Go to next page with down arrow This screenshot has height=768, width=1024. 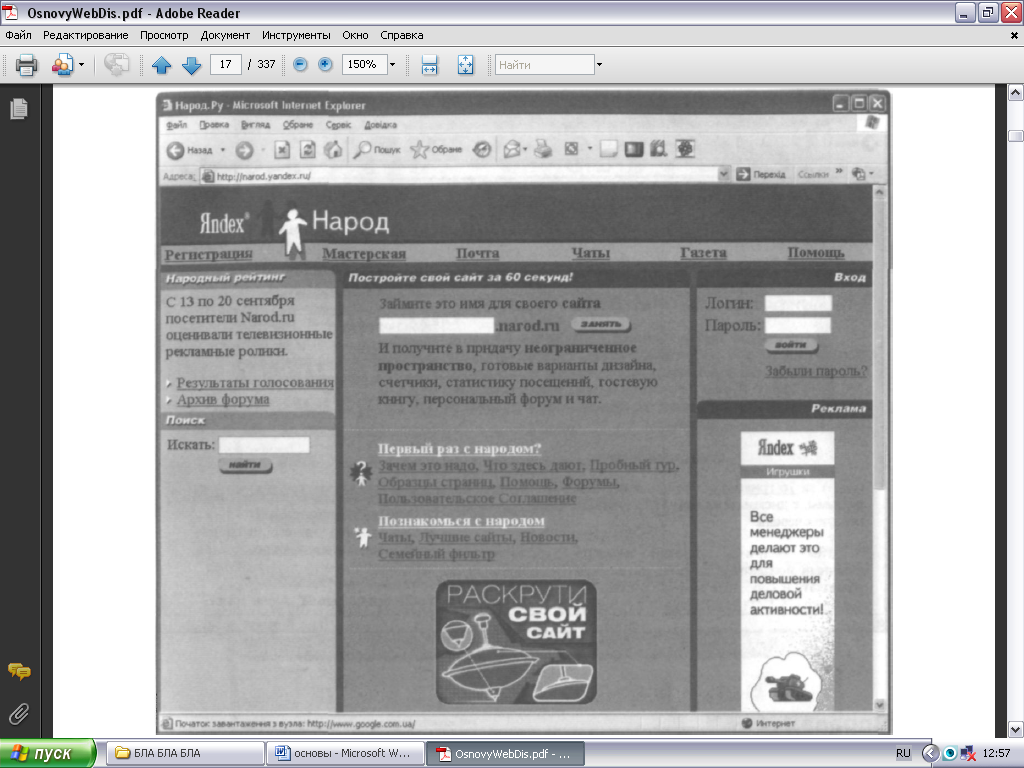[x=191, y=65]
